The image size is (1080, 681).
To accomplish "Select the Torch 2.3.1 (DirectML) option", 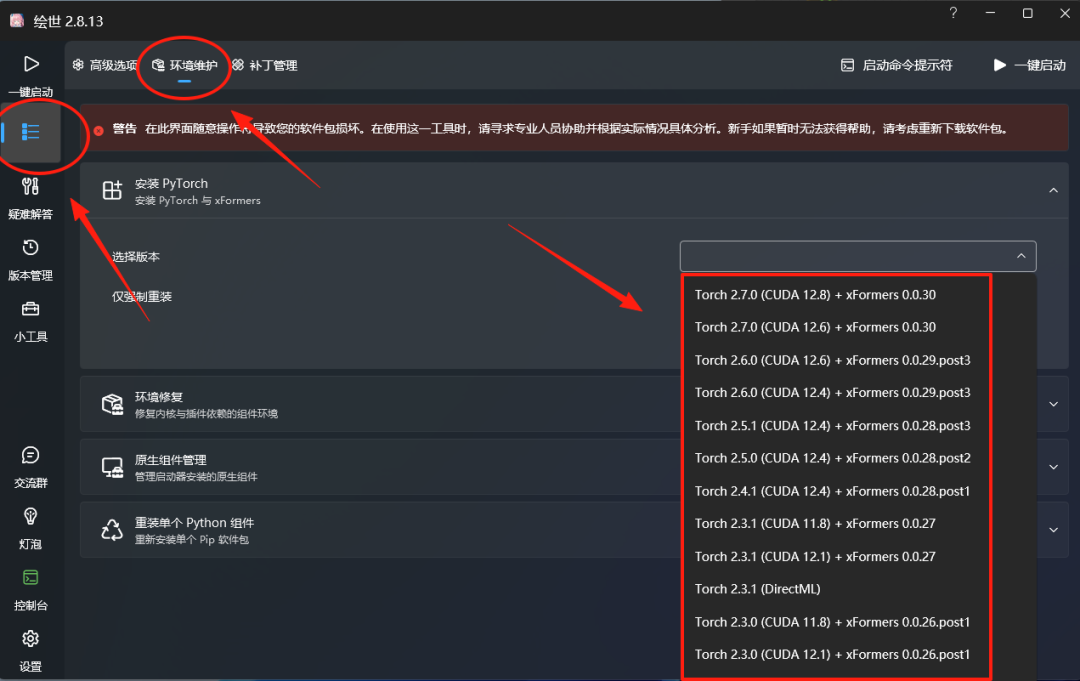I will click(757, 589).
